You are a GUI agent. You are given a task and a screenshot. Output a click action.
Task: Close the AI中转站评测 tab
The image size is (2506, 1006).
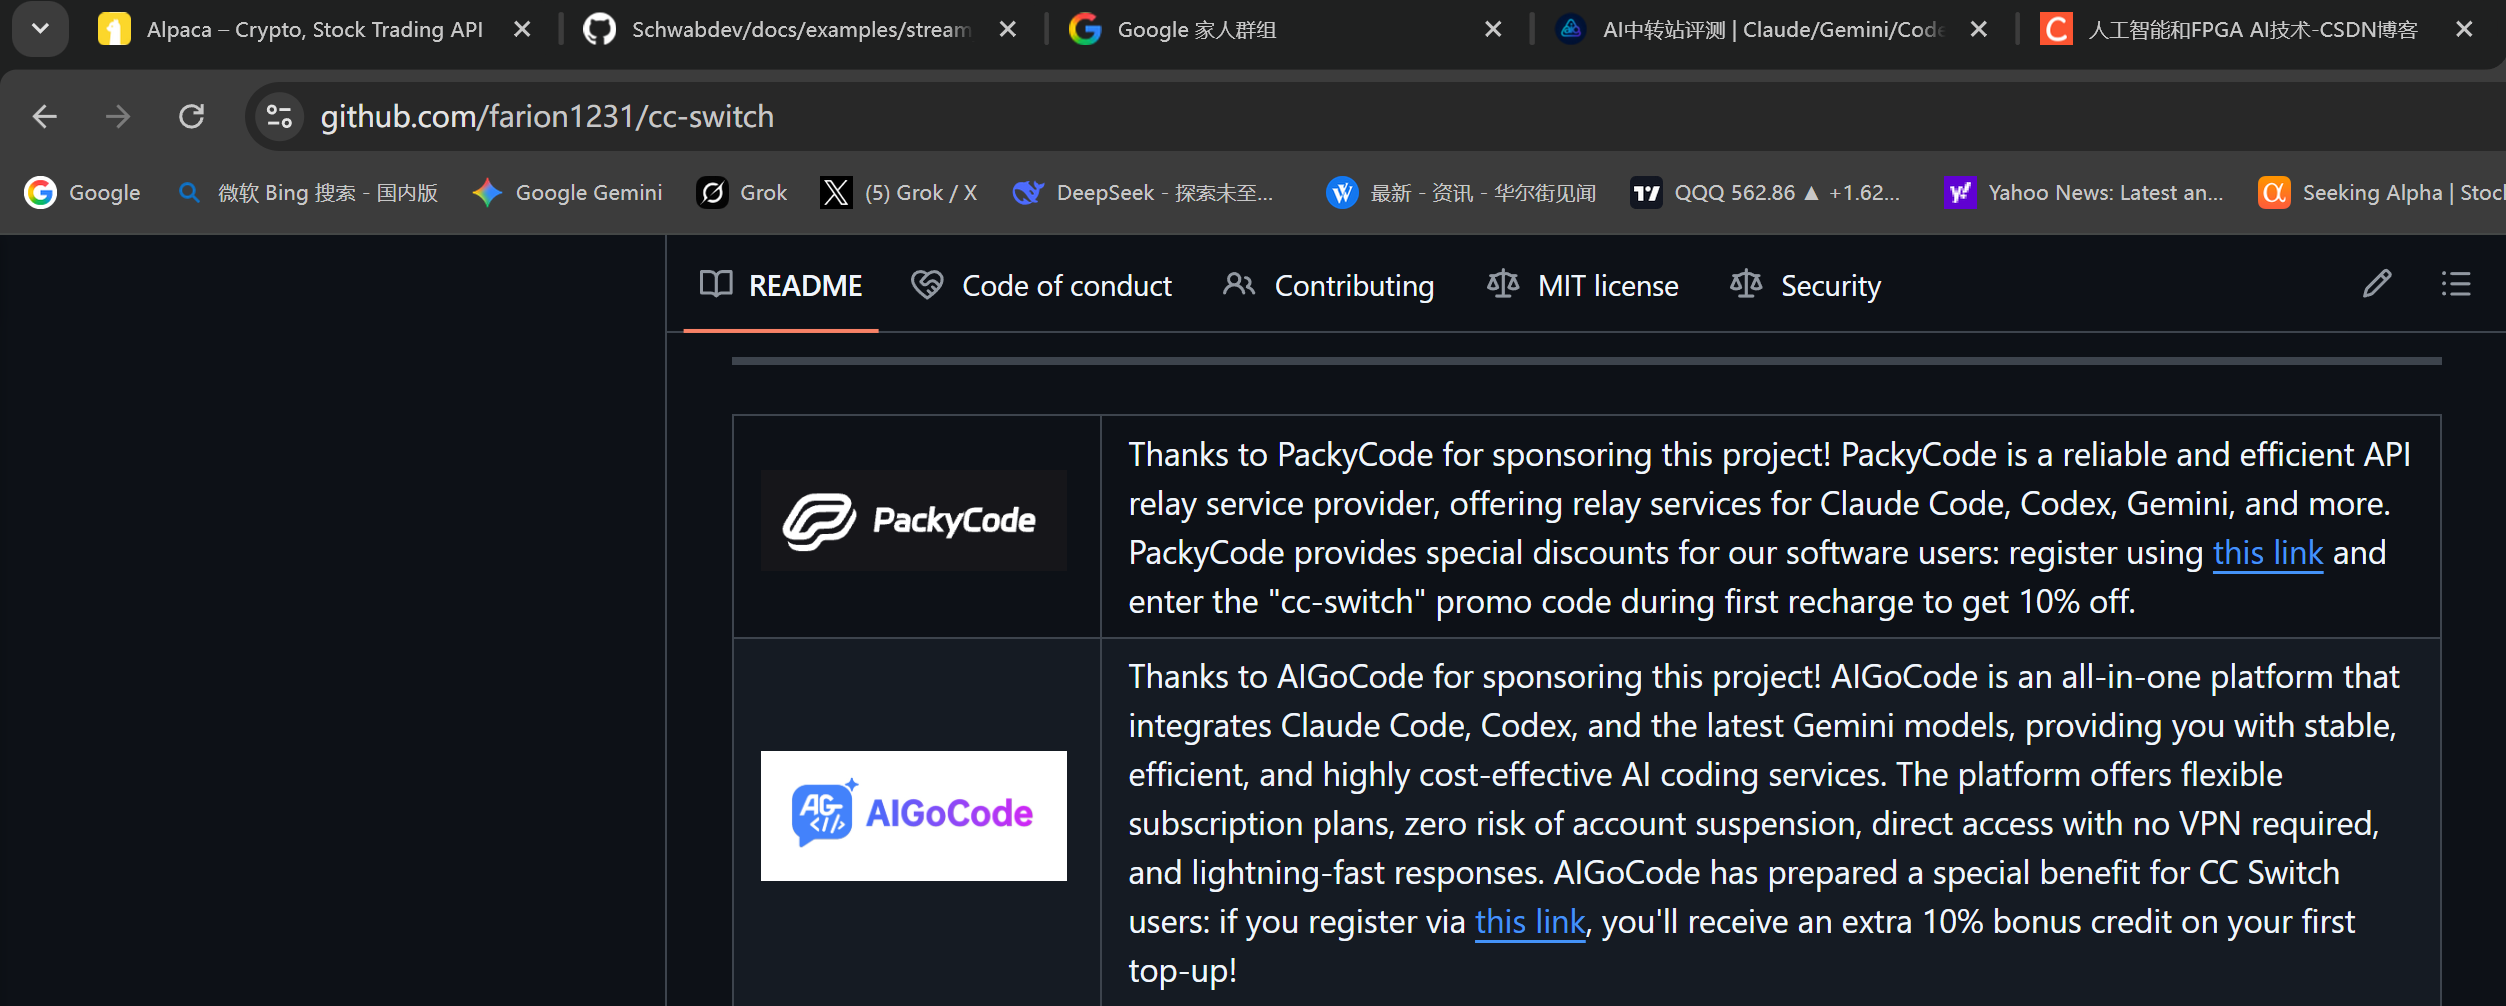pos(1978,30)
